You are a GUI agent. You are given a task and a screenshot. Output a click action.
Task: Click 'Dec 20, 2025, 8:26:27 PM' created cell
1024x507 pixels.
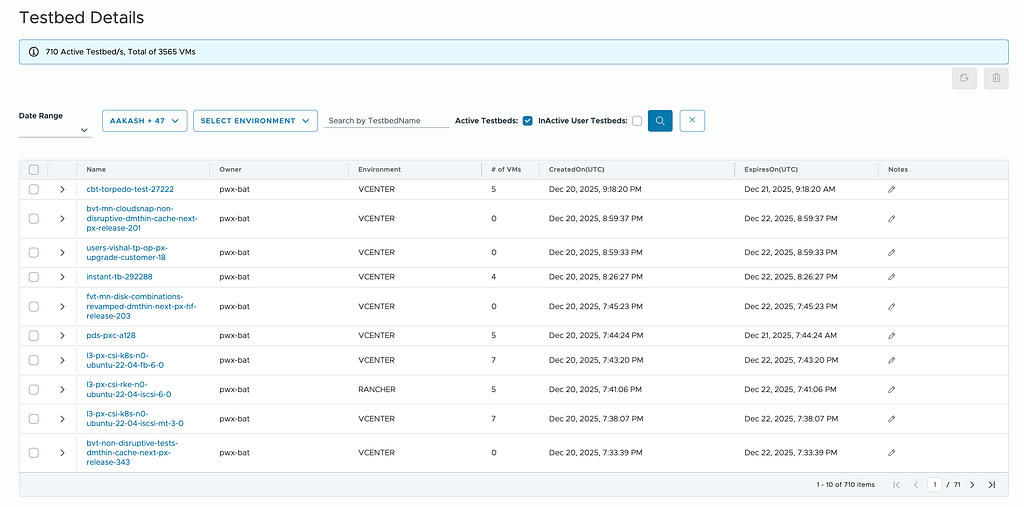coord(596,277)
